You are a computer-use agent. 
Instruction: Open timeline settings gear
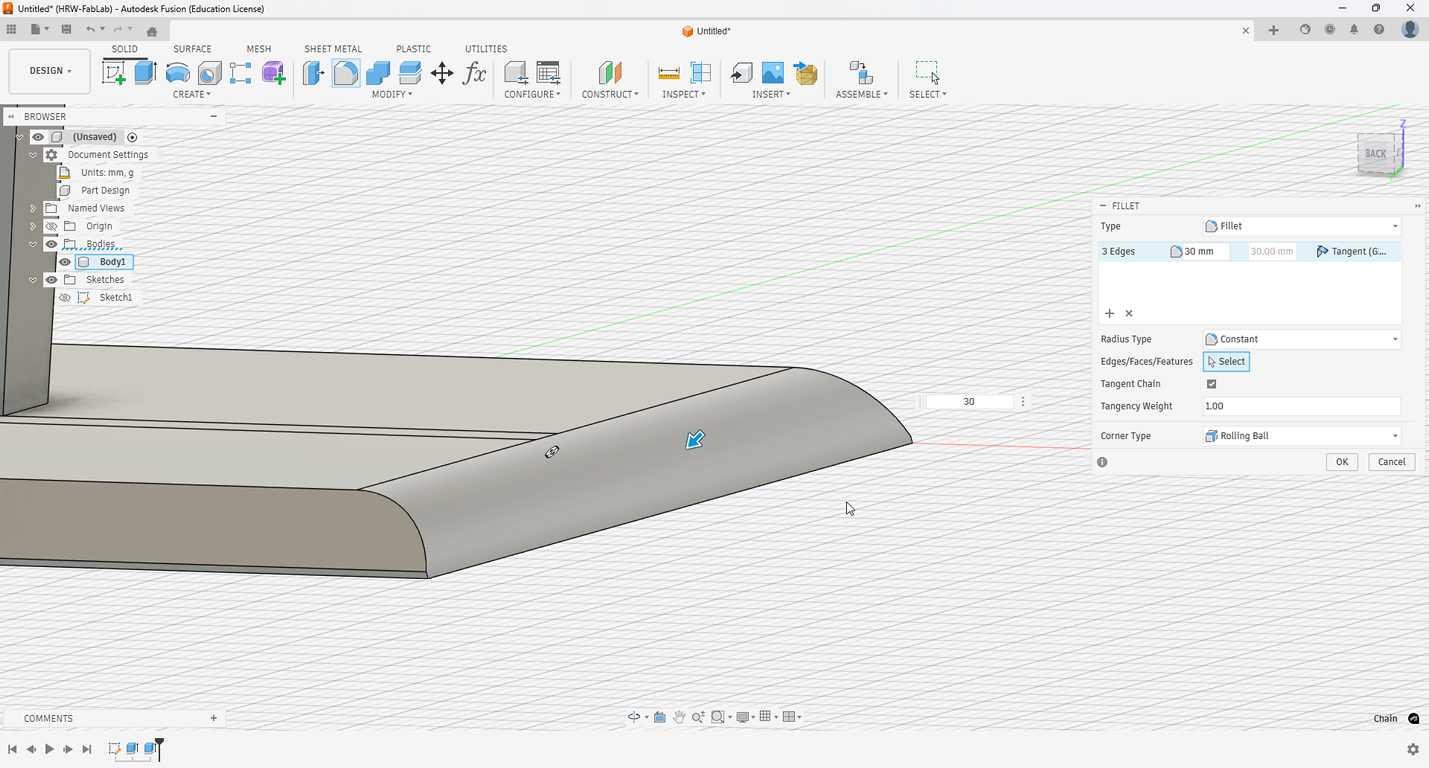tap(1413, 749)
